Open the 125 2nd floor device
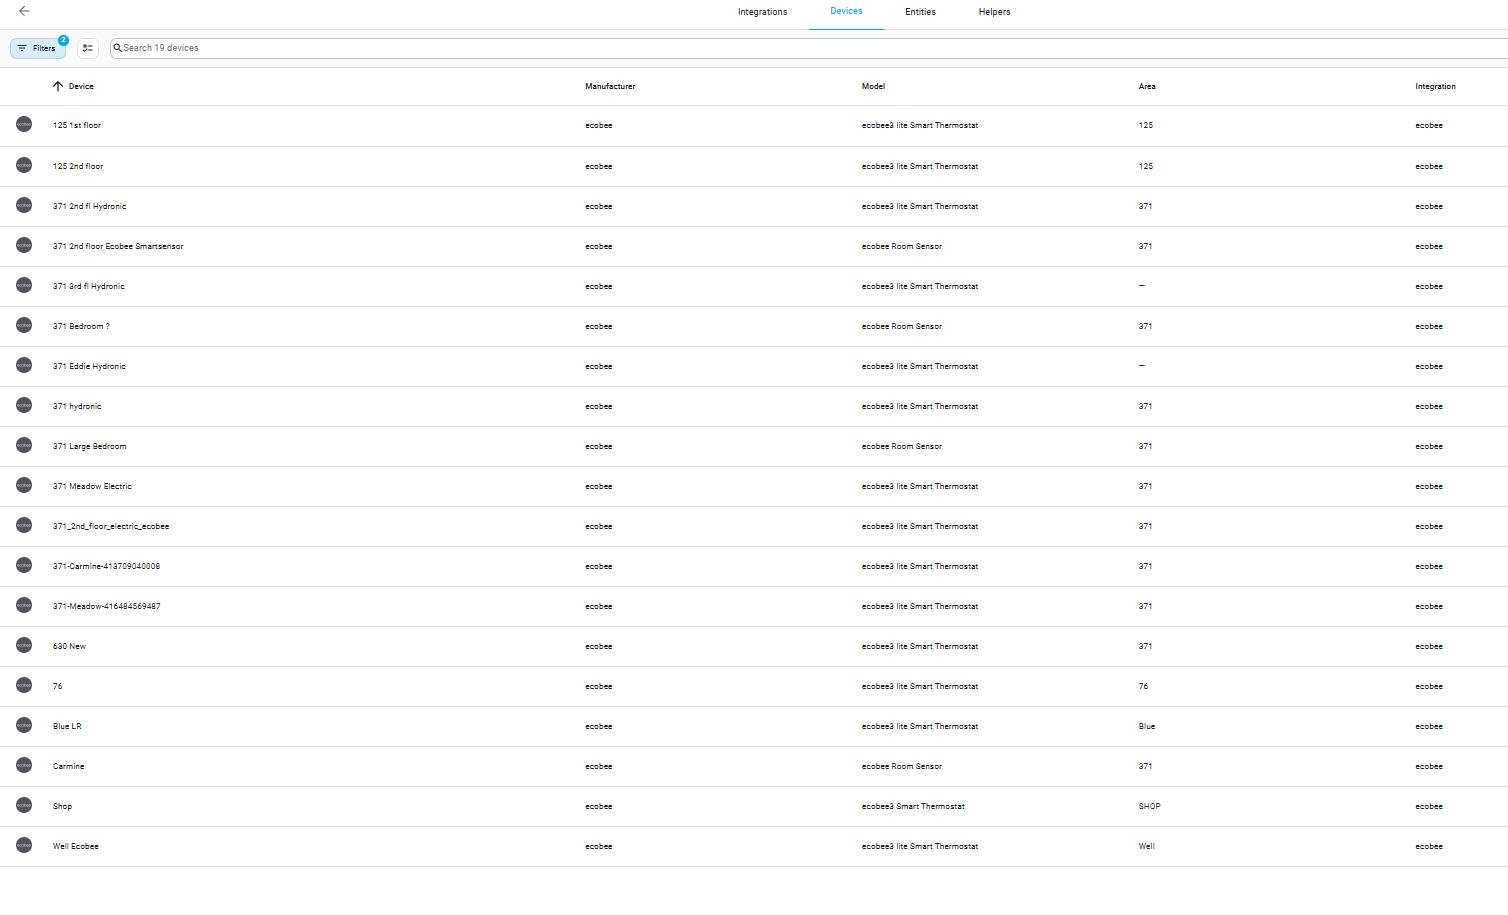The height and width of the screenshot is (915, 1508). click(x=78, y=166)
